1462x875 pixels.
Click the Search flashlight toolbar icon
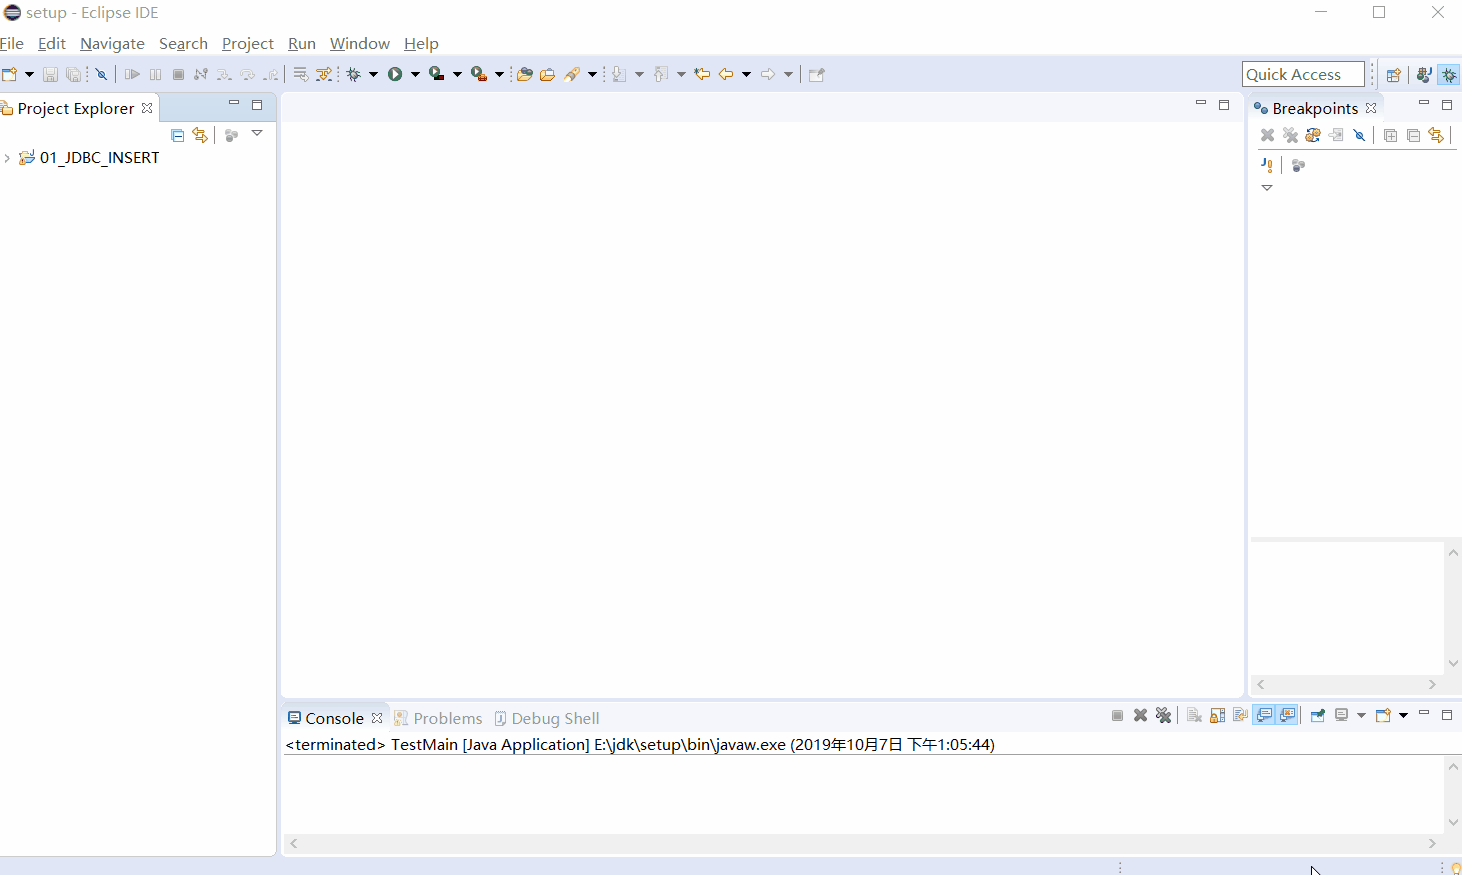tap(572, 74)
